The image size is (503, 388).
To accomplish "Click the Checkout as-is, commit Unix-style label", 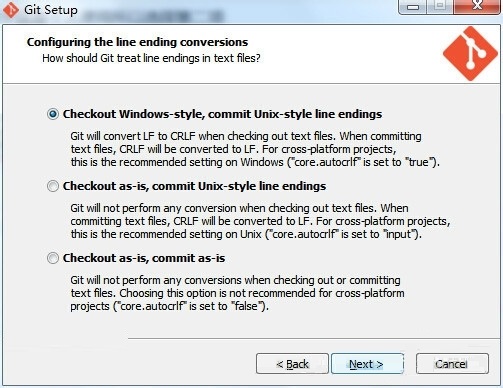I will point(194,186).
